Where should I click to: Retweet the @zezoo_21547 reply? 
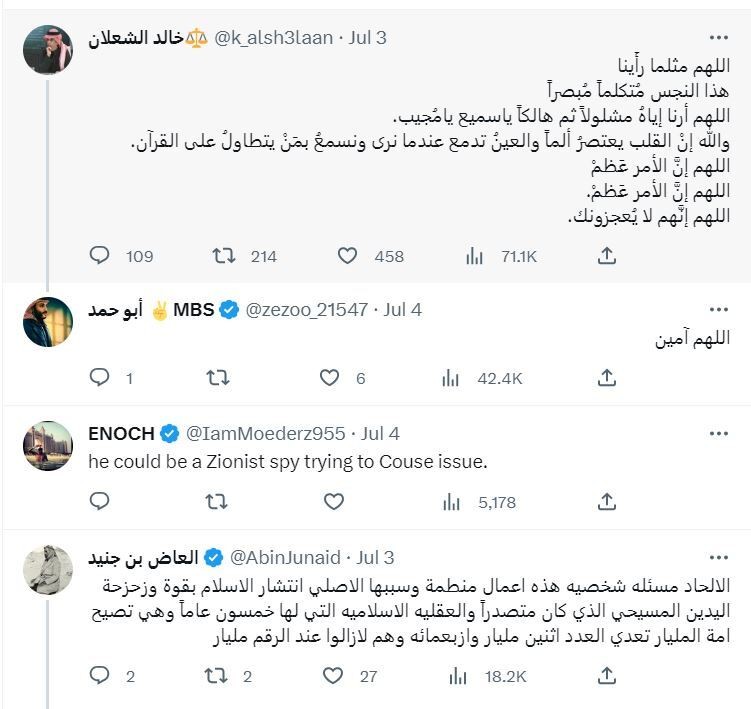point(216,378)
